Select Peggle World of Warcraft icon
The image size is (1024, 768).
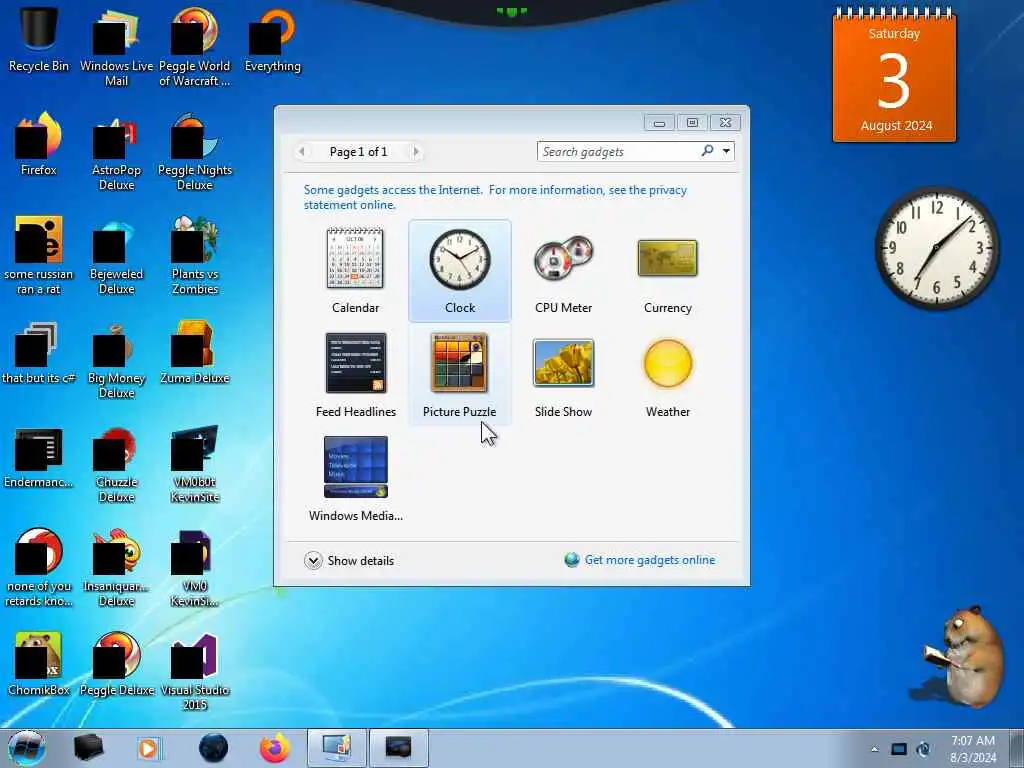(195, 47)
